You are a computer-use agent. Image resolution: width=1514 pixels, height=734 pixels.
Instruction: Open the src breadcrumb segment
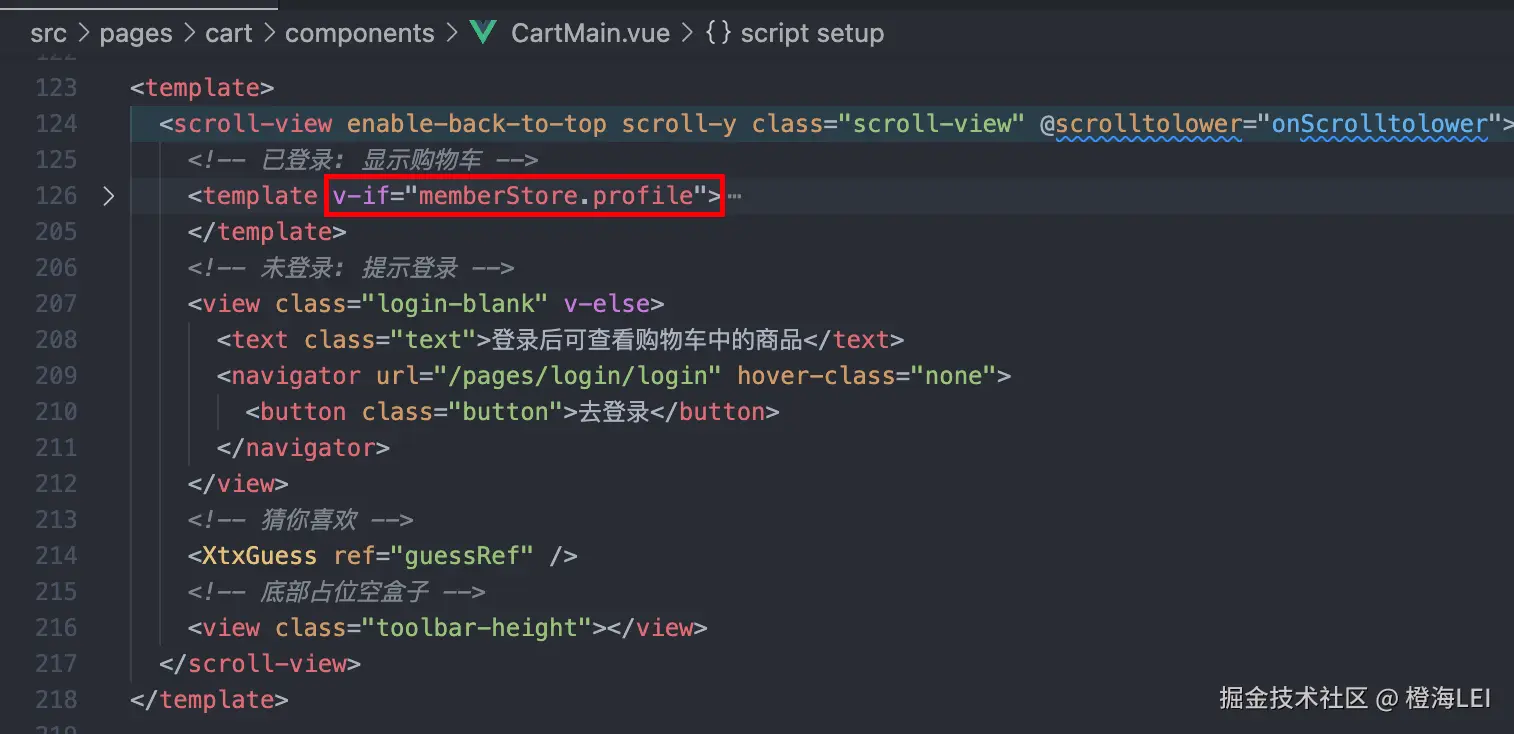tap(48, 33)
